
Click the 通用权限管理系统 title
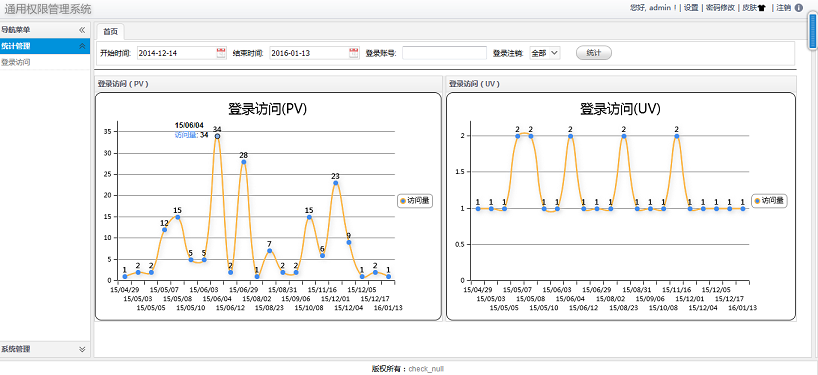coord(48,9)
